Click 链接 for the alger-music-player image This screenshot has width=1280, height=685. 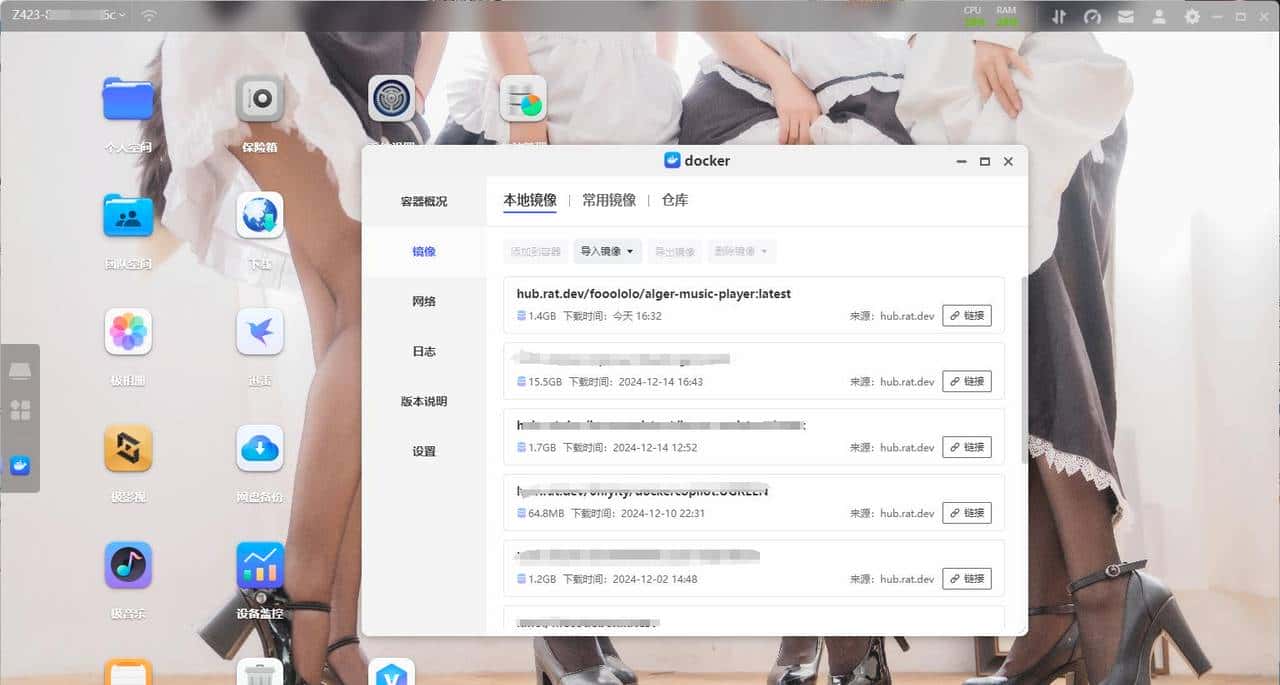(x=966, y=315)
